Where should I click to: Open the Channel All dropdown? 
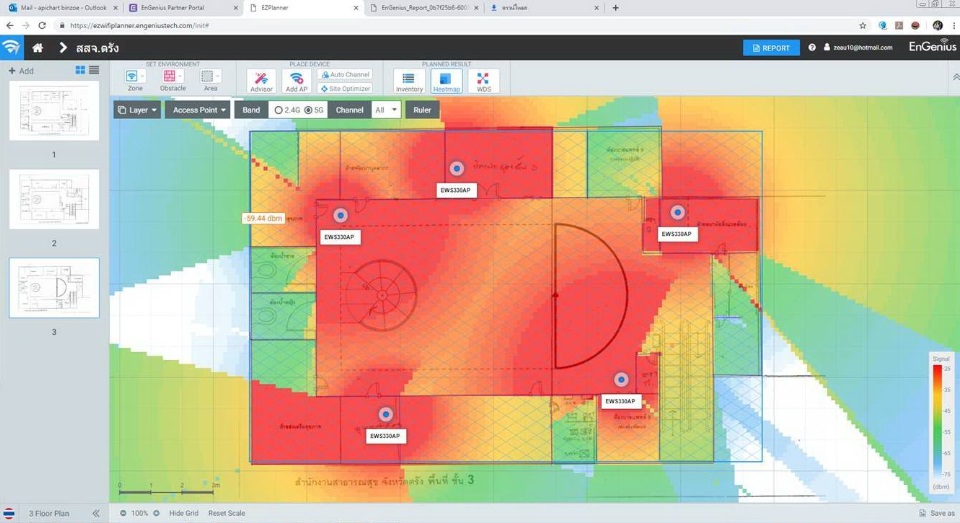coord(386,110)
